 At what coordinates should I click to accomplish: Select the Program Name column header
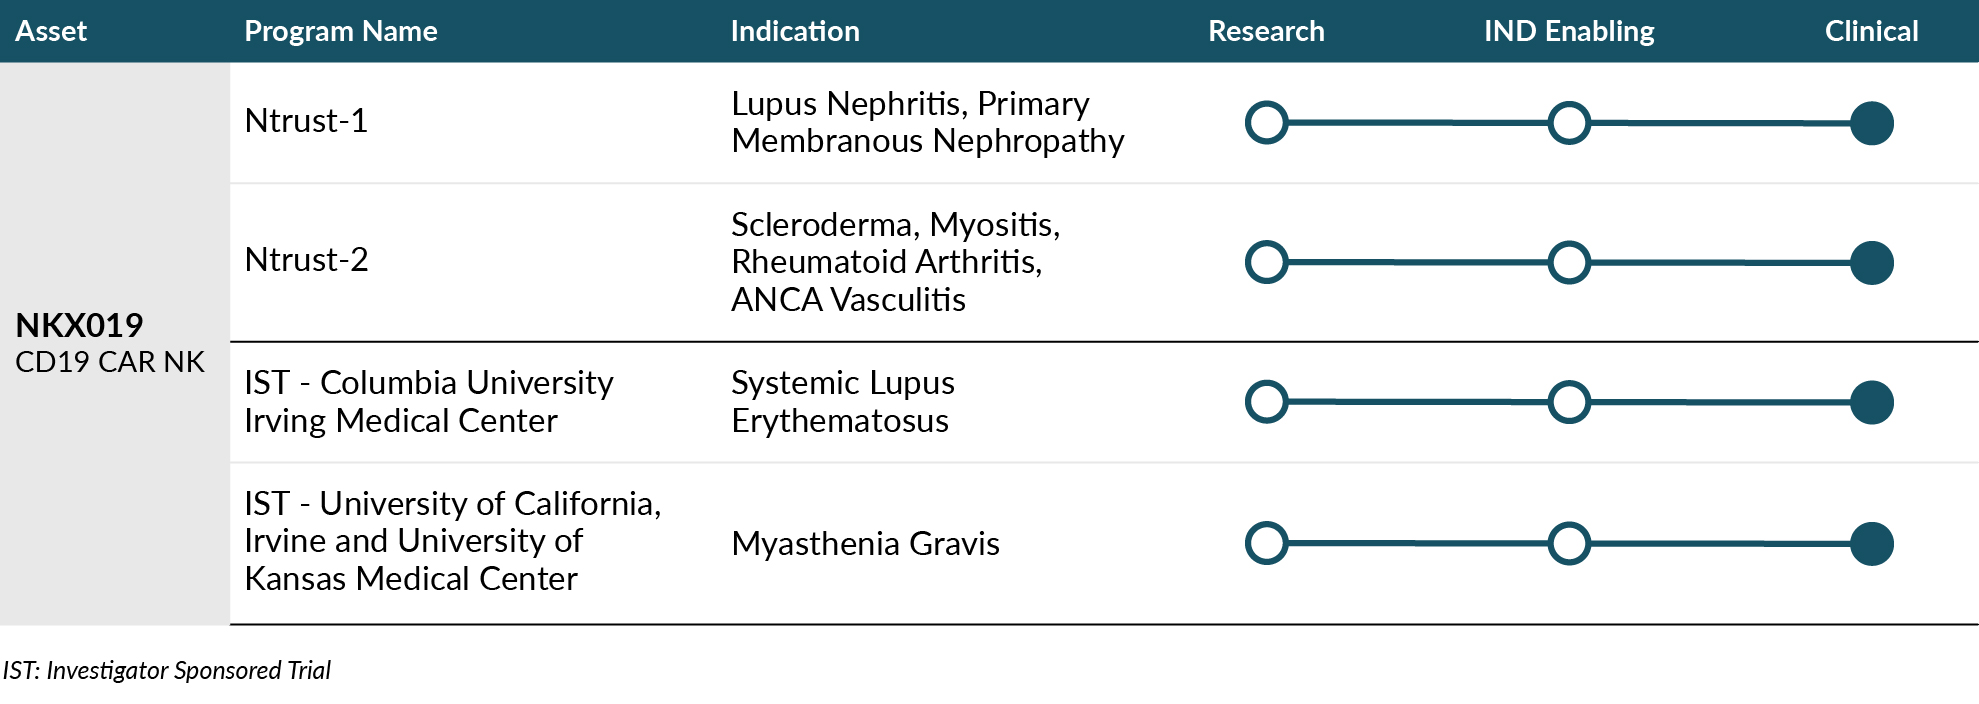point(341,31)
